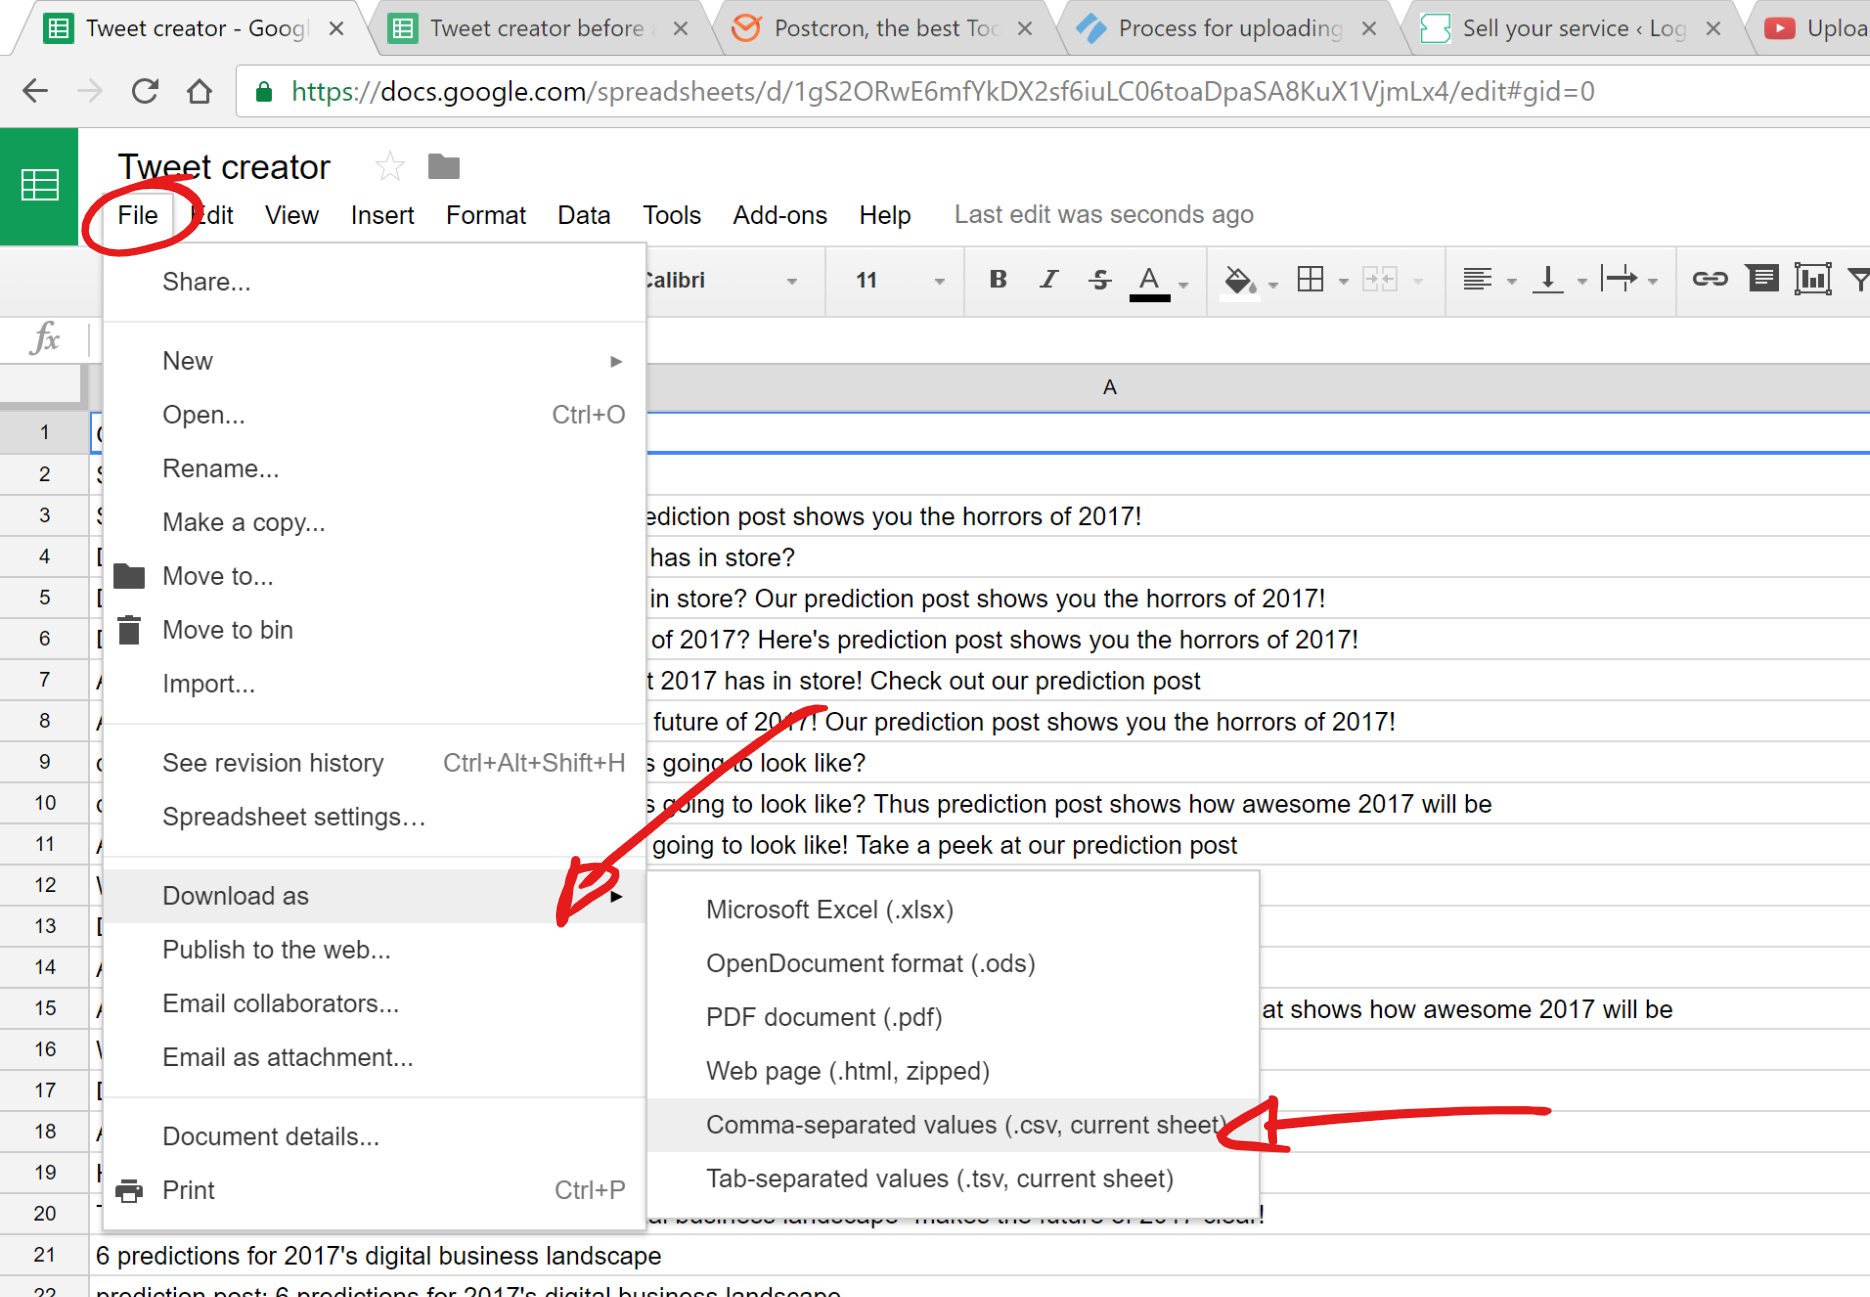
Task: Expand fill color dropdown arrow
Action: 1273,285
